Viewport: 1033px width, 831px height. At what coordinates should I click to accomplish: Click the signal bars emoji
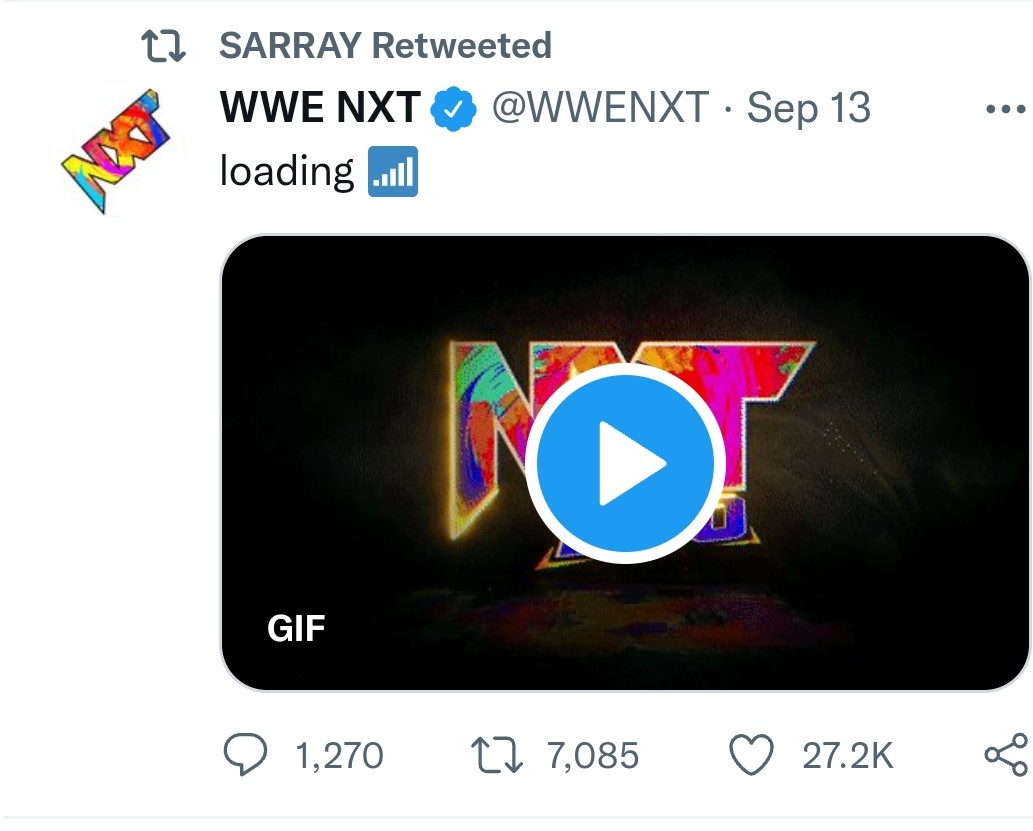pyautogui.click(x=393, y=172)
